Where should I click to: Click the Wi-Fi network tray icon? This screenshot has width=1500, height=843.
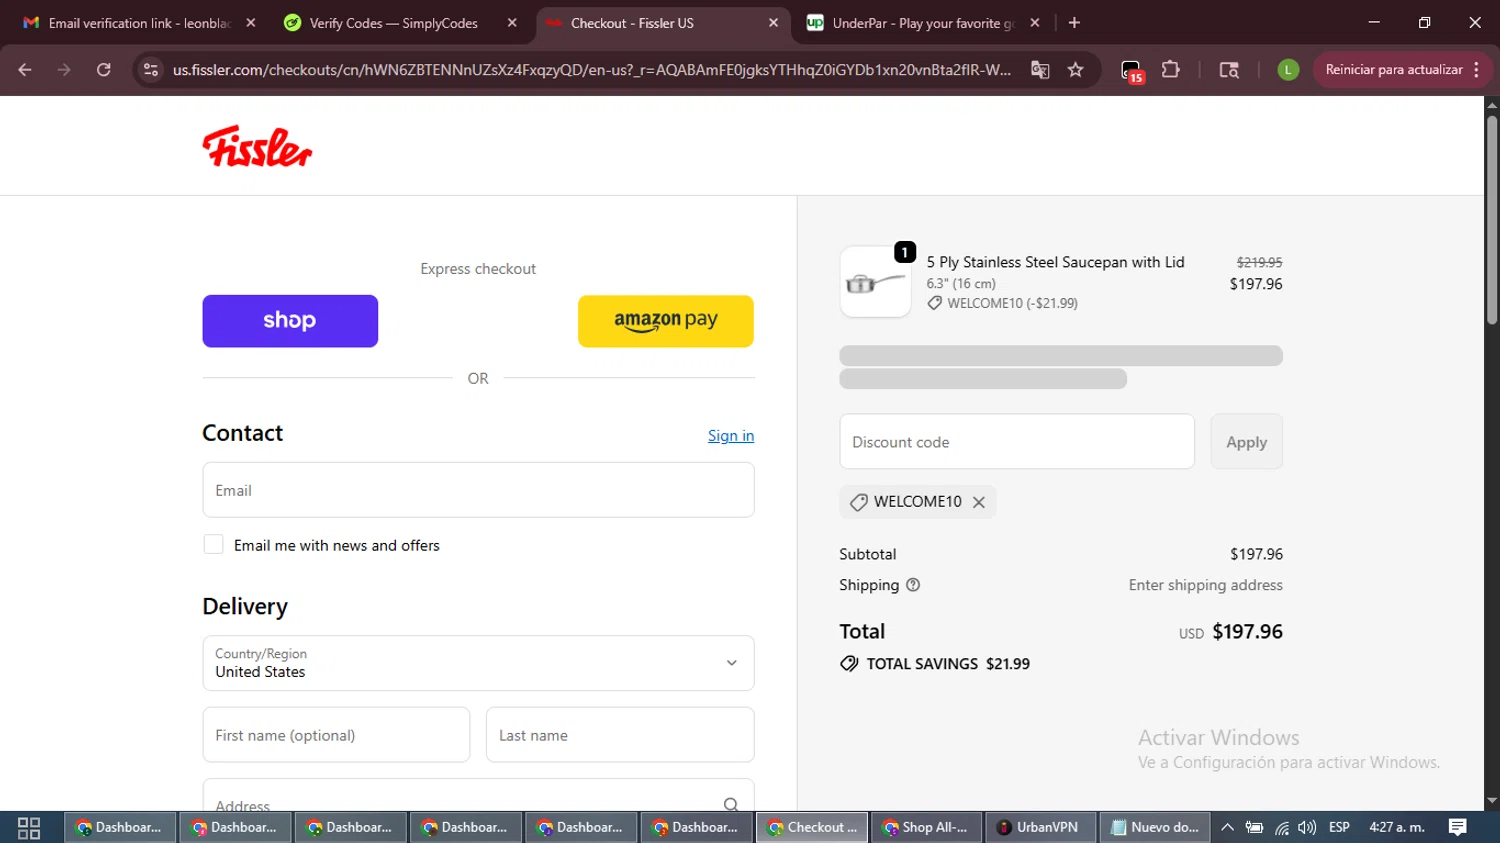[1282, 828]
